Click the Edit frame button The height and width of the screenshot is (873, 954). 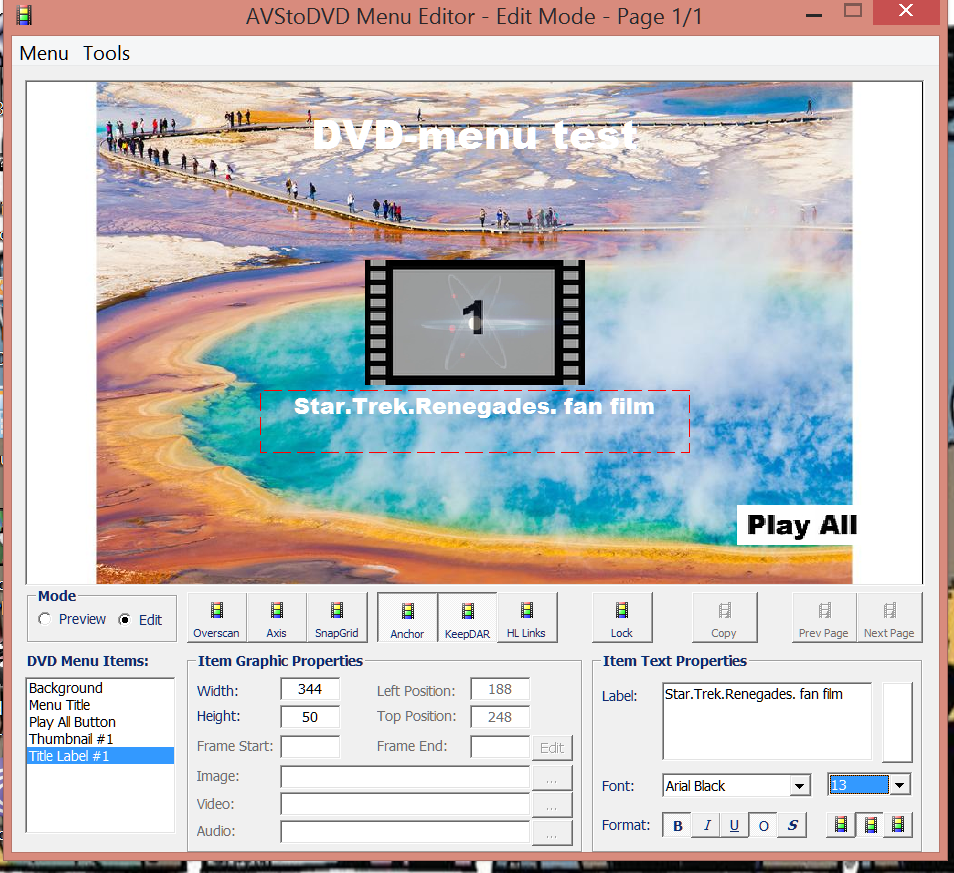click(552, 748)
